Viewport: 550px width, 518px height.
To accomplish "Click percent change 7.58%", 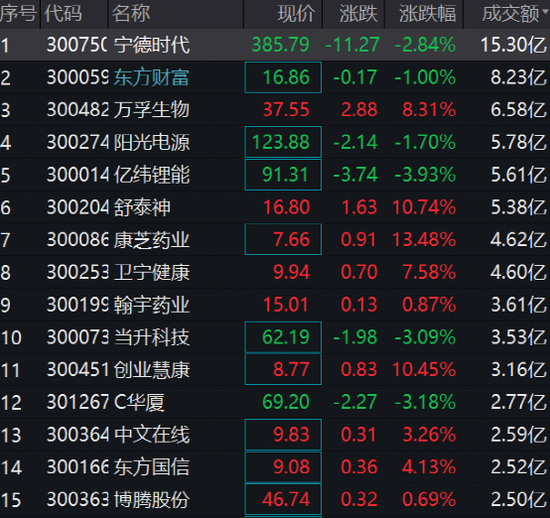I will pos(429,272).
